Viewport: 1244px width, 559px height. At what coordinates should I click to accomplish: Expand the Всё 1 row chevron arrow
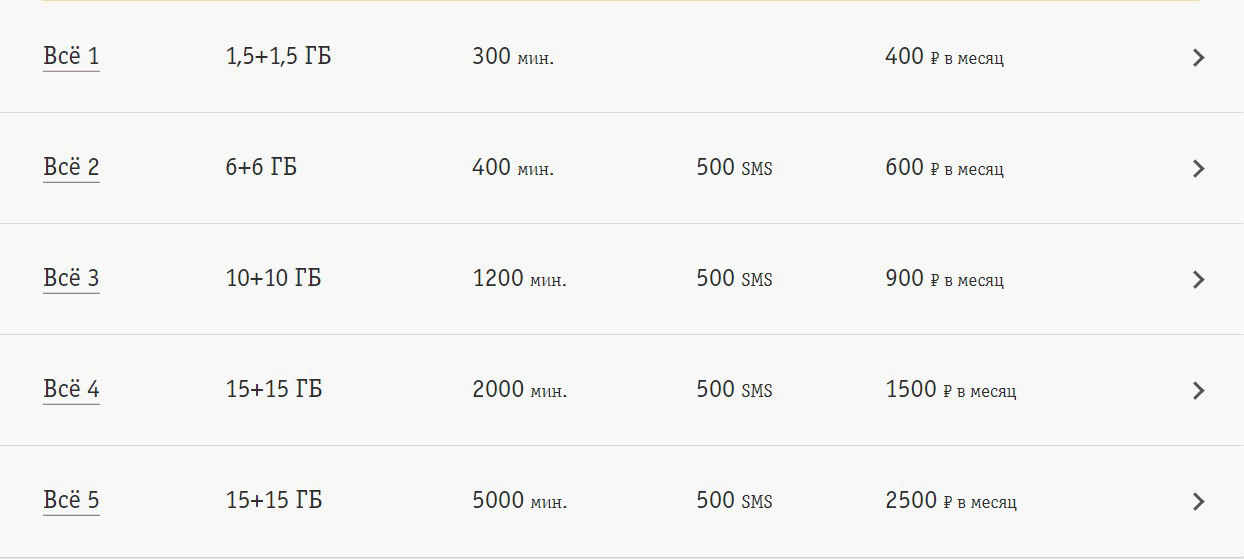(1198, 58)
